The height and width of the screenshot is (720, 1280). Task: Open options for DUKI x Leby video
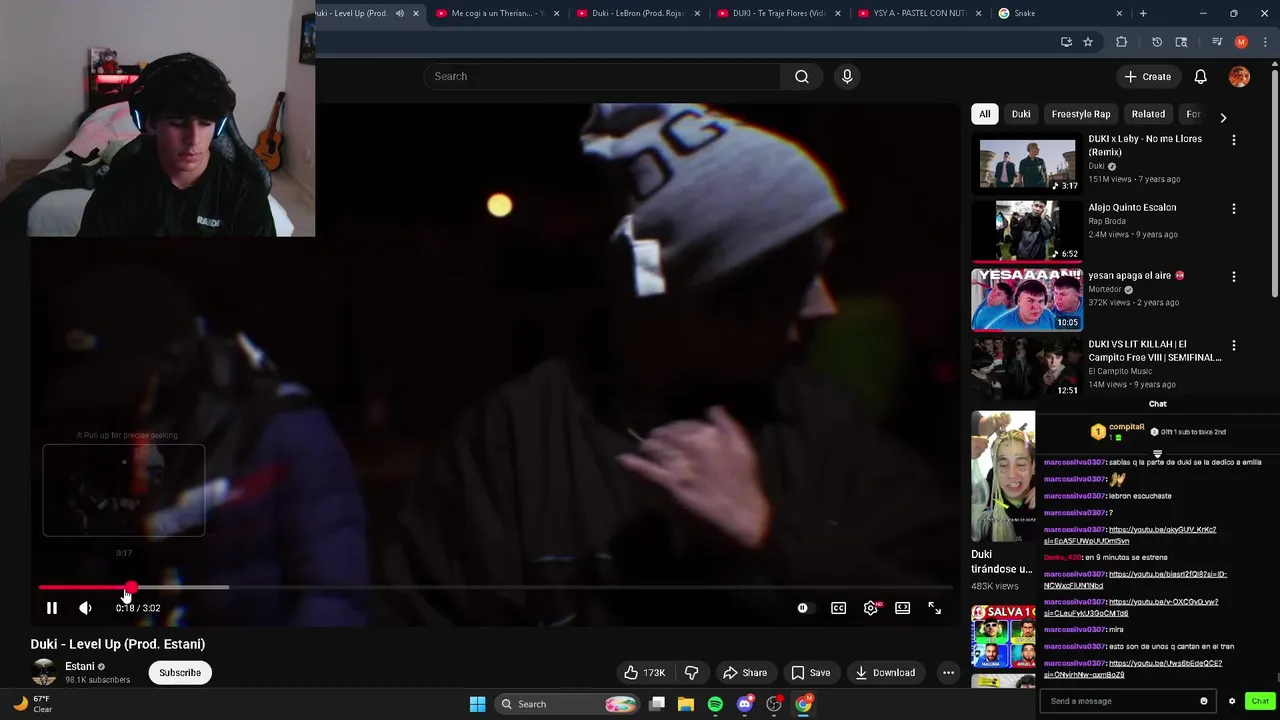click(1233, 140)
